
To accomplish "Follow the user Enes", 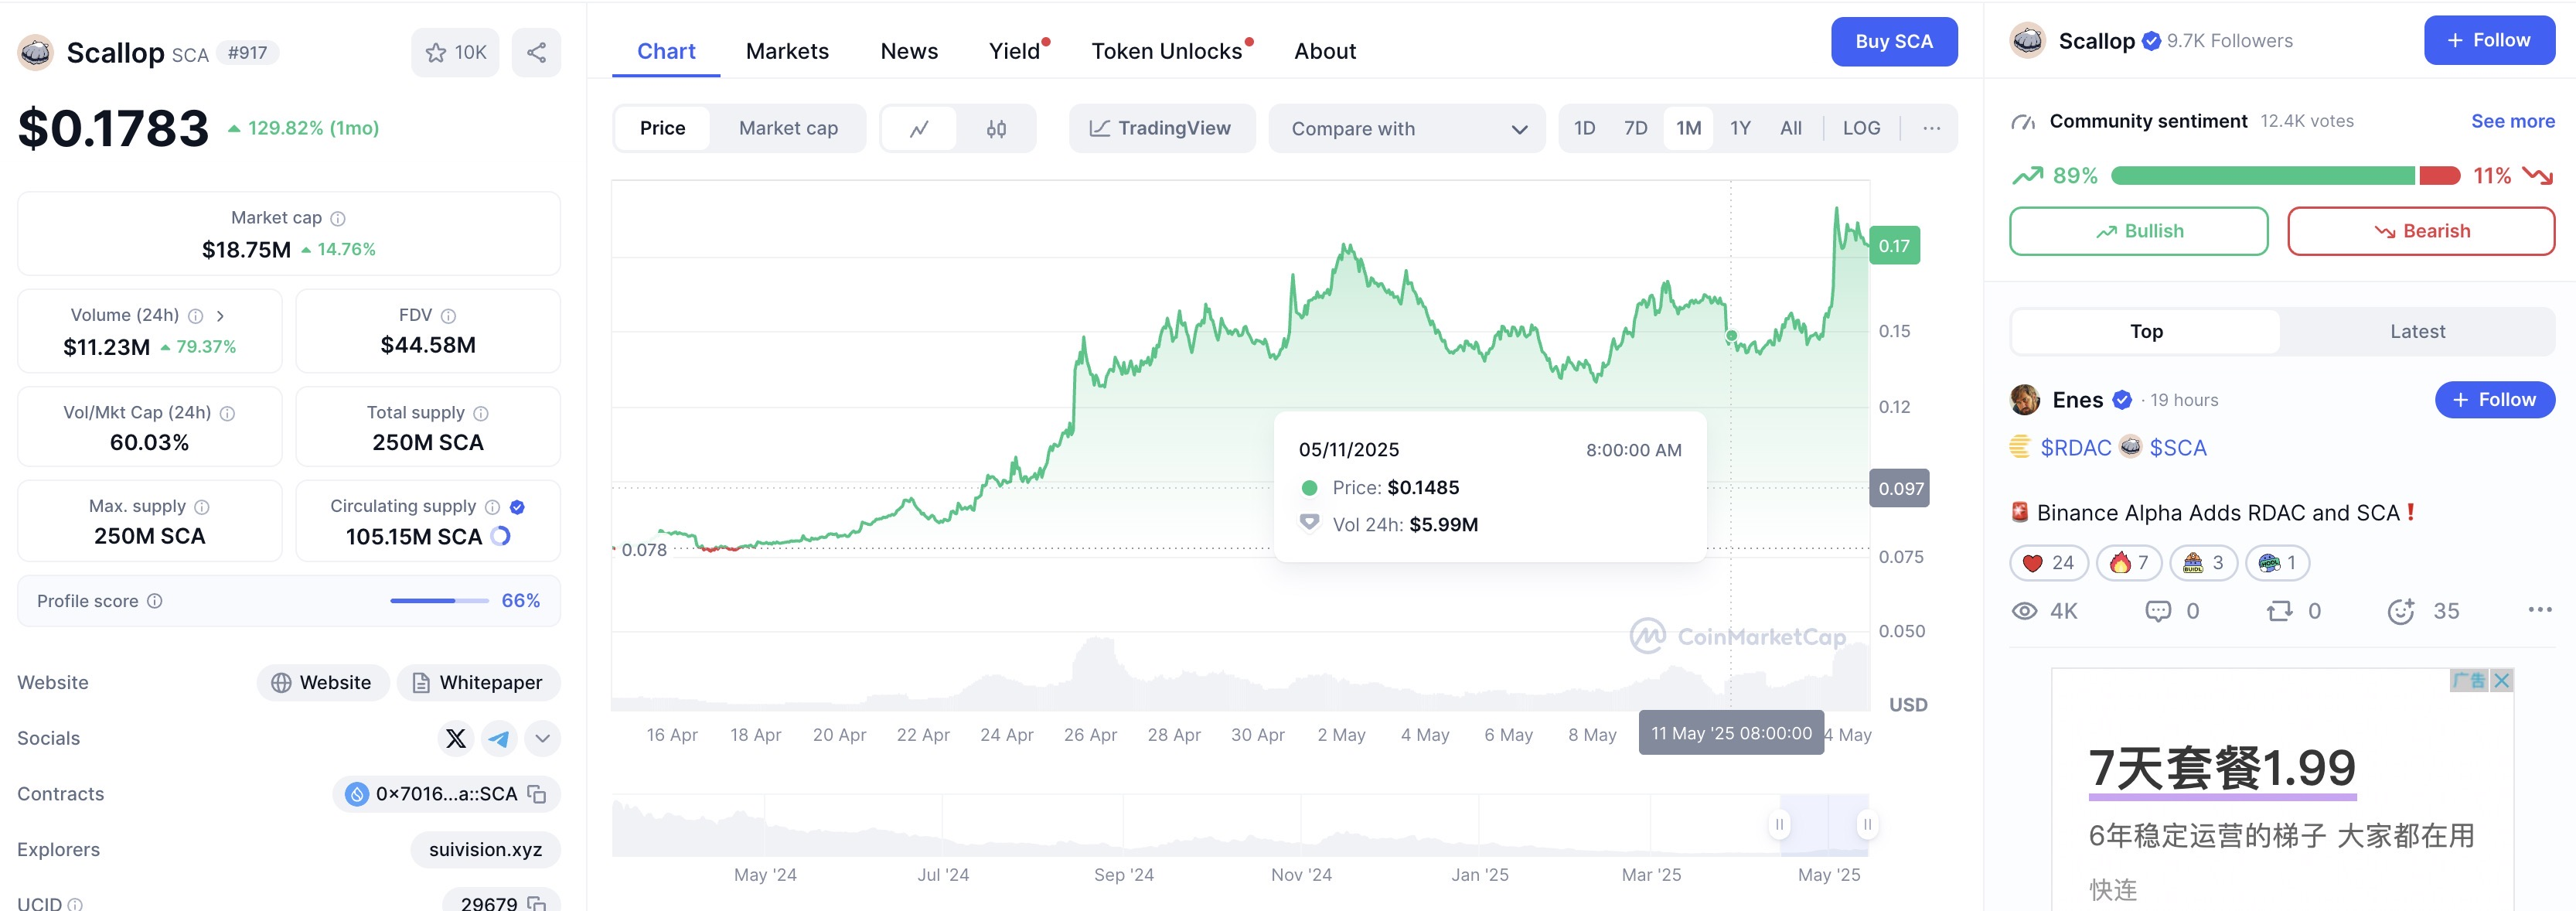I will [2494, 400].
